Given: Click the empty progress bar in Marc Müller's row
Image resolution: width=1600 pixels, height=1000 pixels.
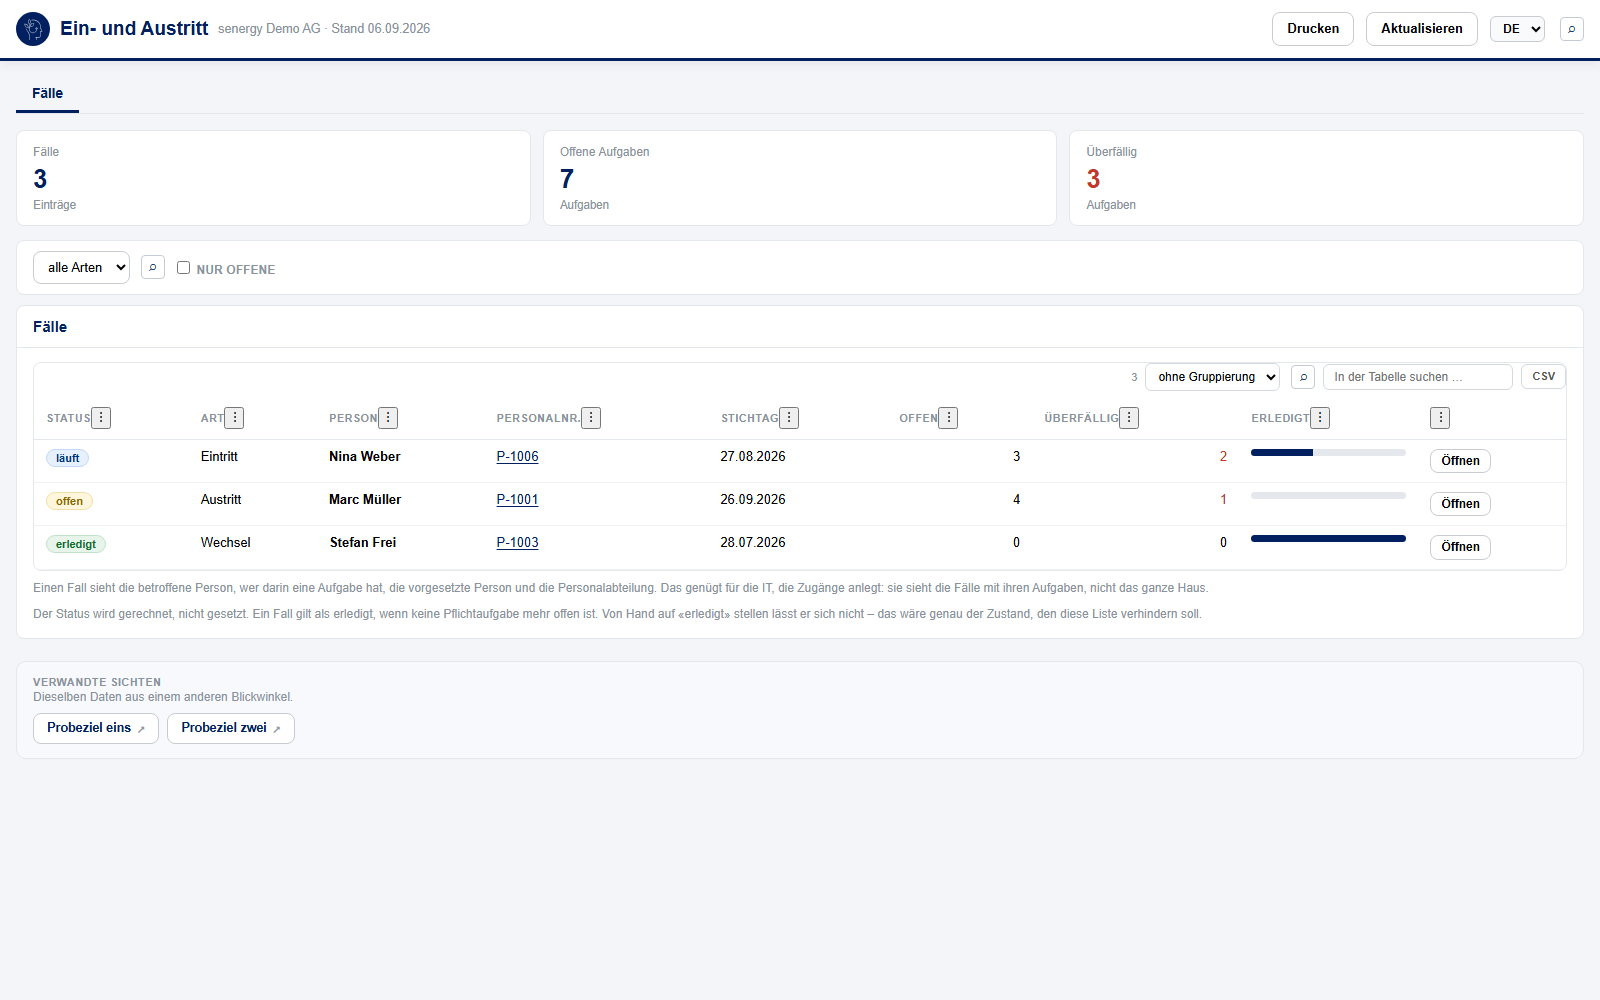Looking at the screenshot, I should click(x=1328, y=496).
